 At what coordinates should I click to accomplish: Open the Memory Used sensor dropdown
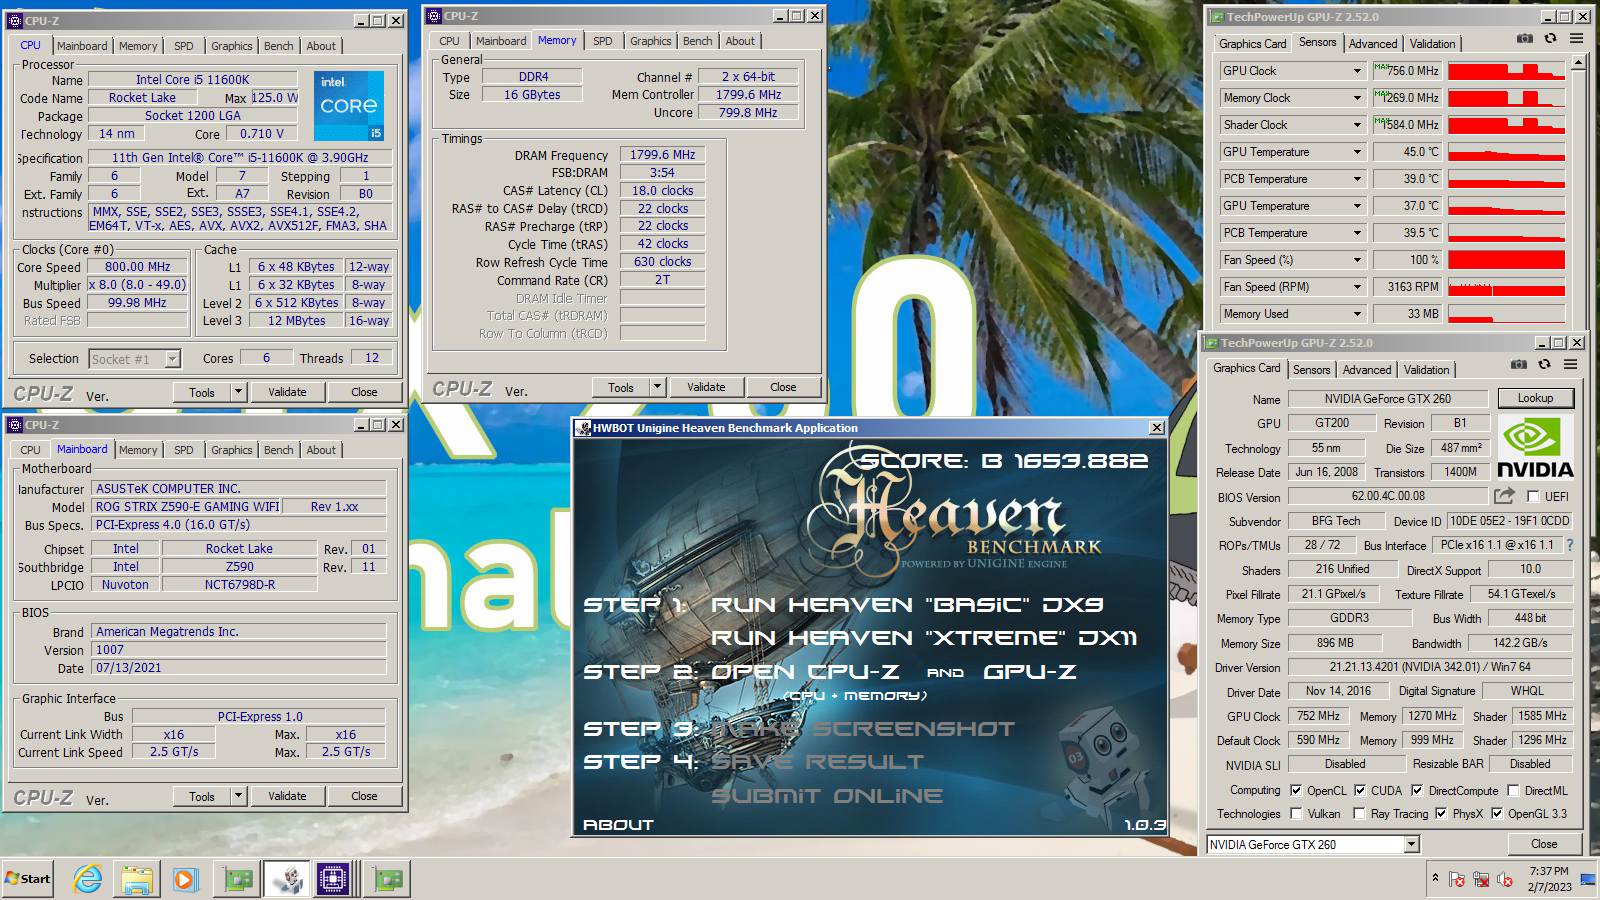[1357, 314]
